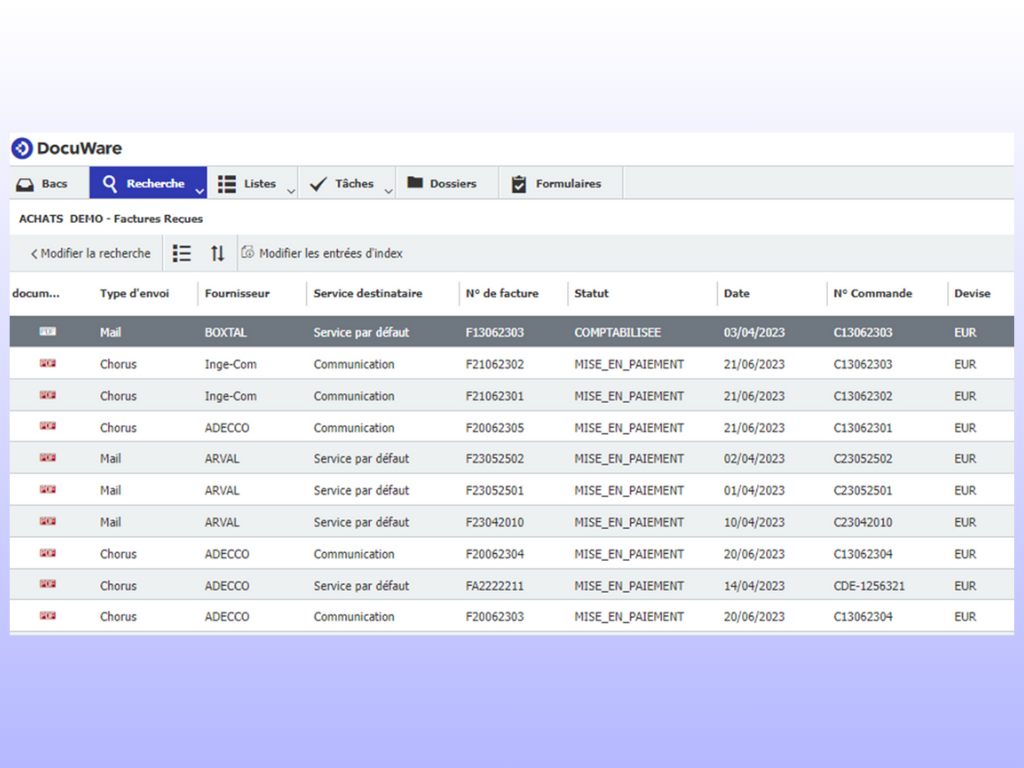The height and width of the screenshot is (768, 1024).
Task: Select the date 10/04/2023
Action: (754, 522)
